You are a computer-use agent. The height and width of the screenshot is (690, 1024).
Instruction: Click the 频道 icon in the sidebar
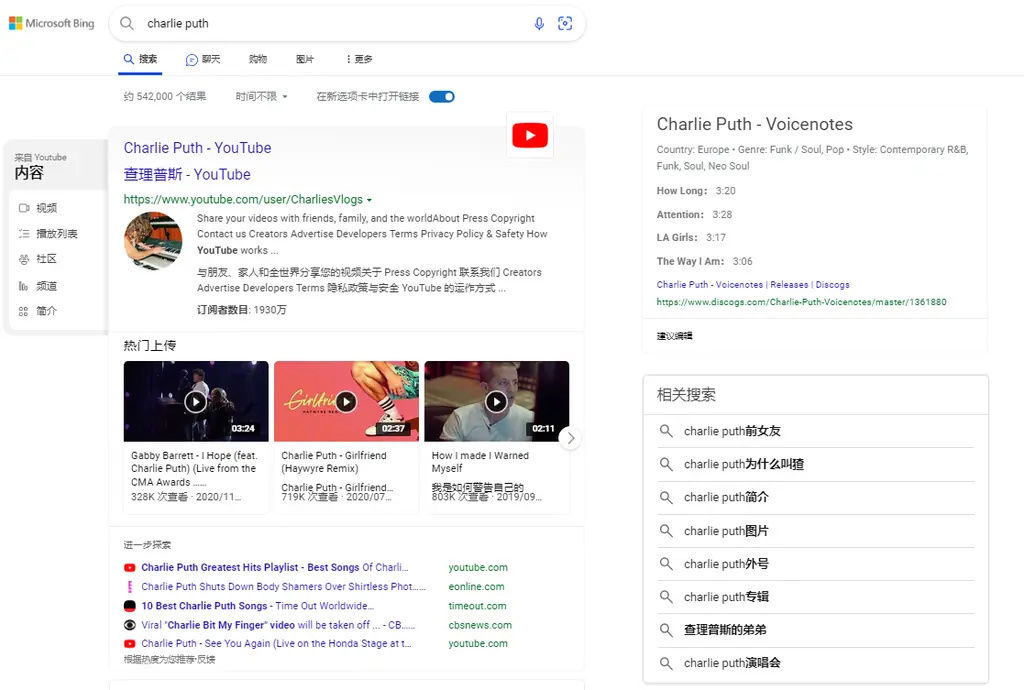tap(24, 285)
